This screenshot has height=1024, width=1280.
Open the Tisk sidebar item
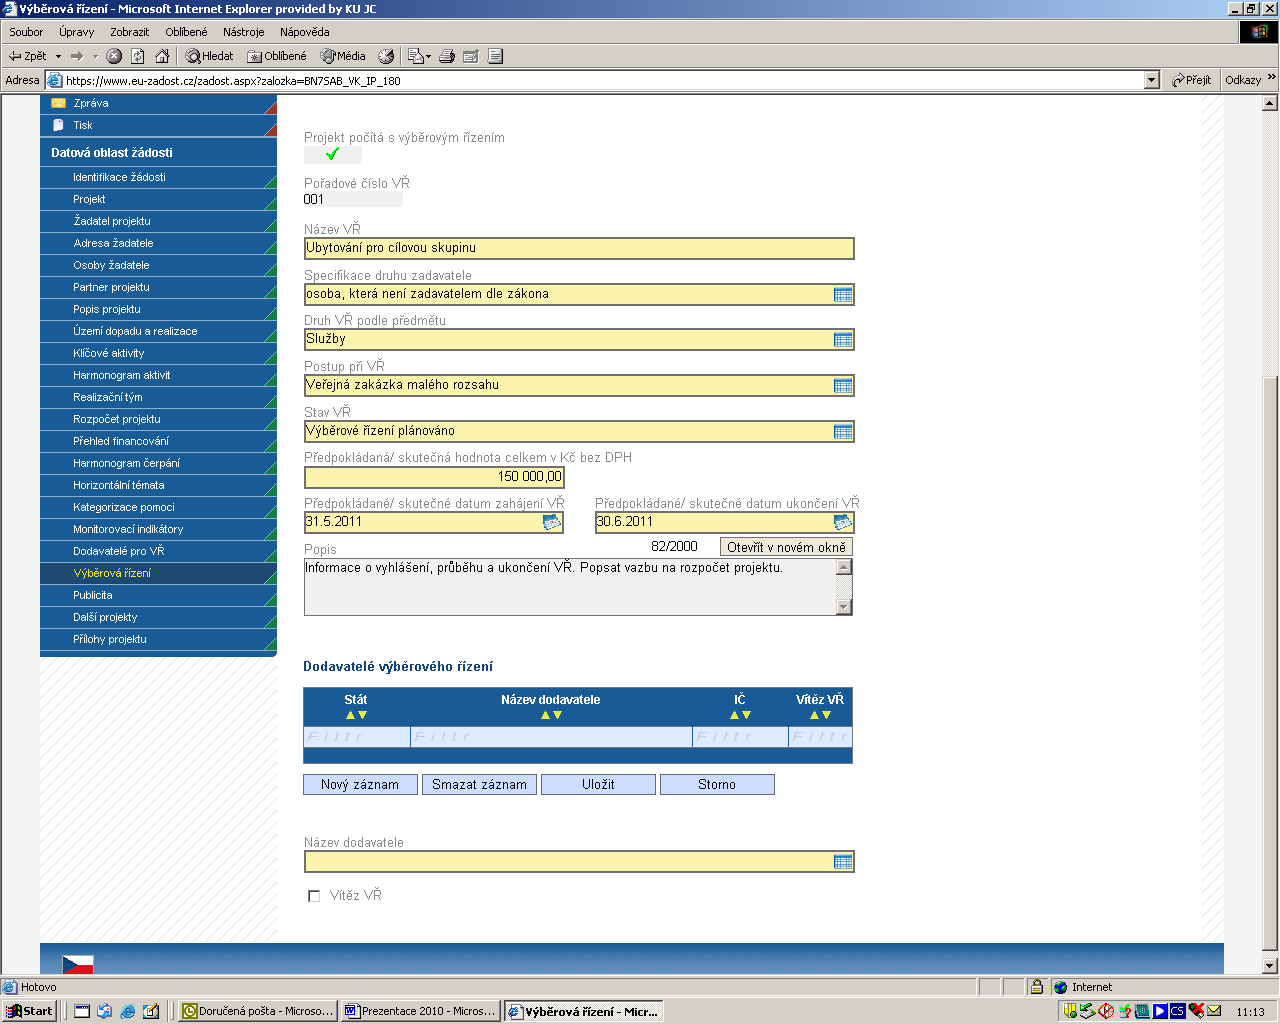point(158,125)
